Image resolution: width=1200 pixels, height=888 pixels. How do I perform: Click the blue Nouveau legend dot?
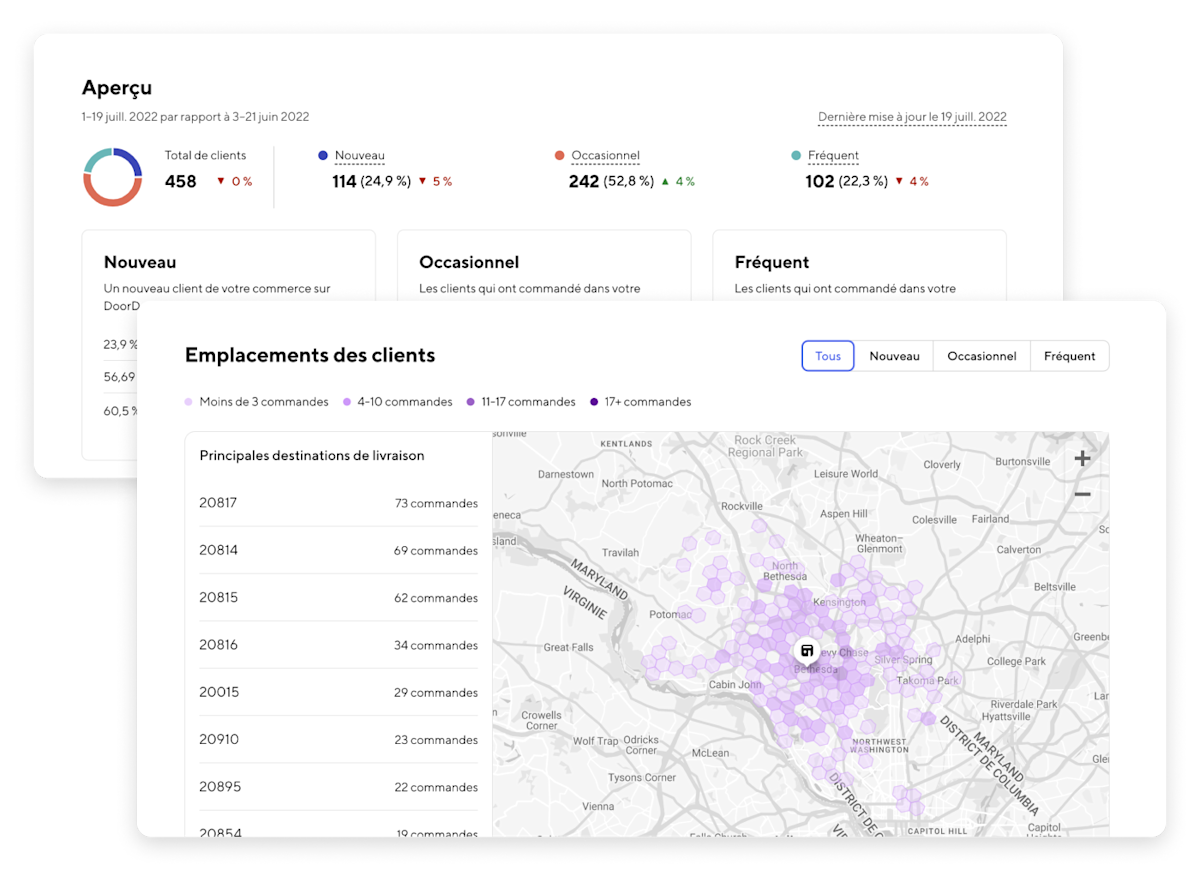click(321, 155)
